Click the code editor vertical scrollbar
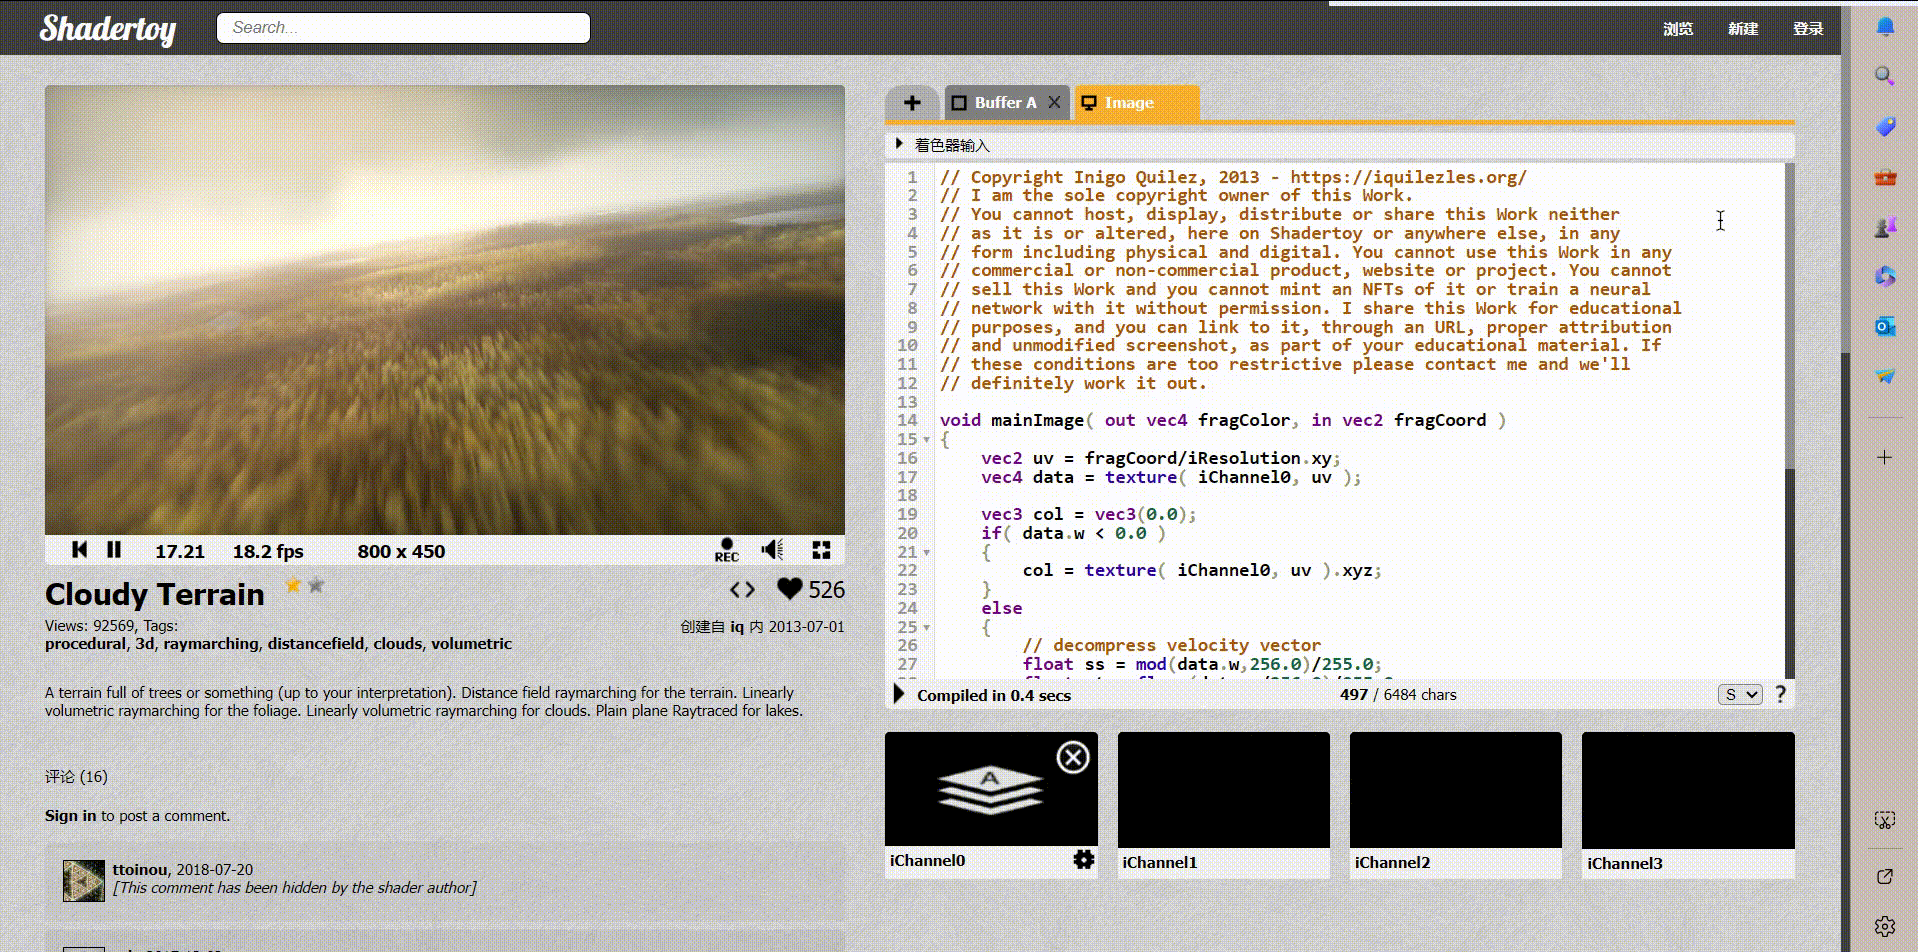Screen dimensions: 1918x952 [x=1789, y=420]
